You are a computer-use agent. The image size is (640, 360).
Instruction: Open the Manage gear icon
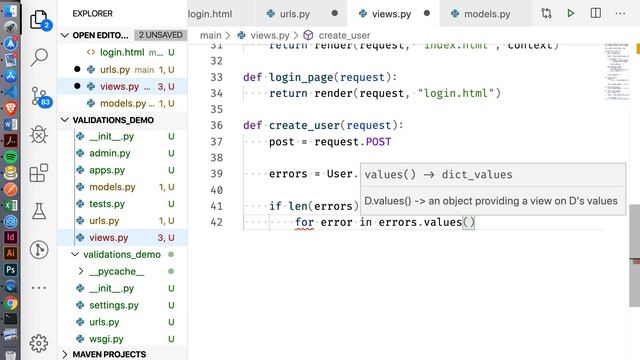click(x=39, y=343)
